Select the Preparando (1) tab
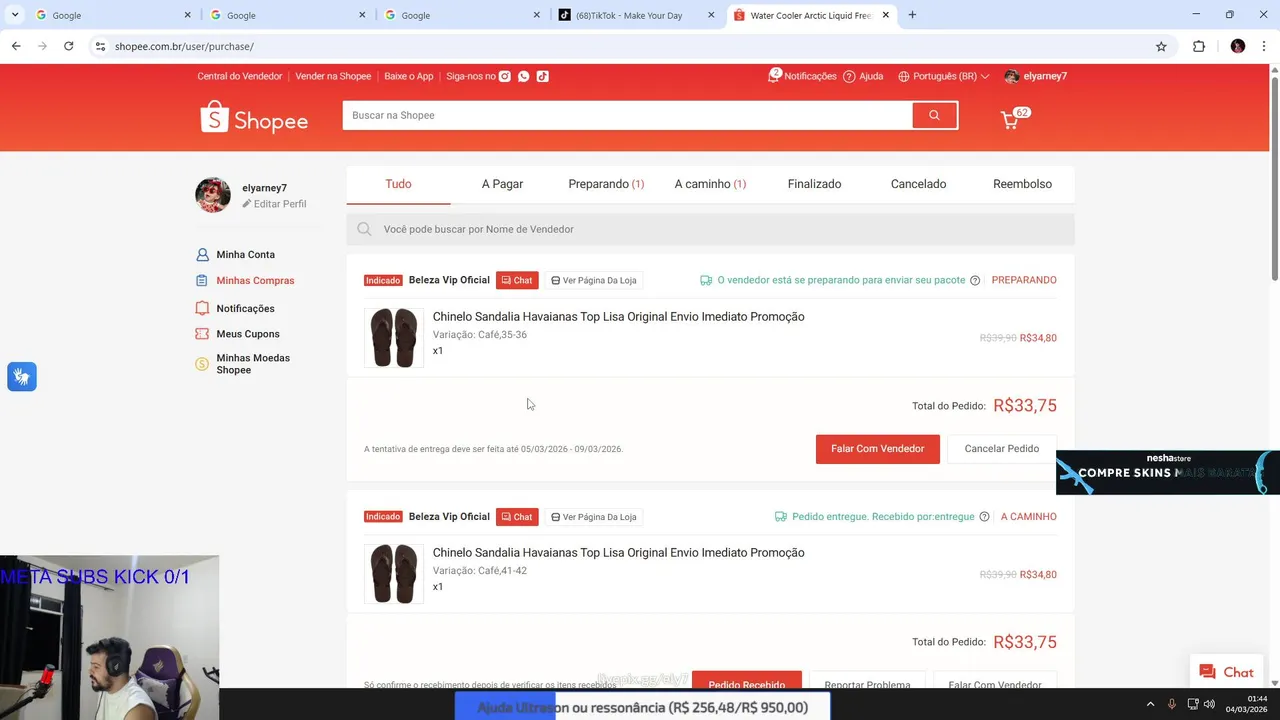Screen dimensions: 1280x720 pos(606,184)
